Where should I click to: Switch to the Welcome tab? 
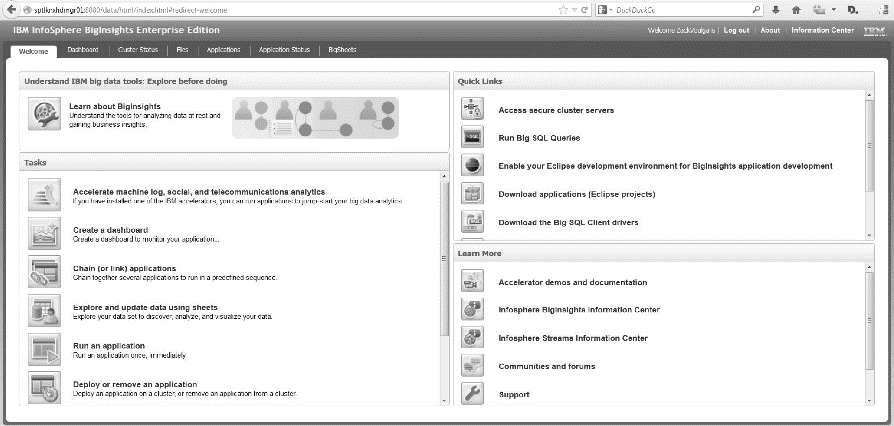(x=34, y=51)
